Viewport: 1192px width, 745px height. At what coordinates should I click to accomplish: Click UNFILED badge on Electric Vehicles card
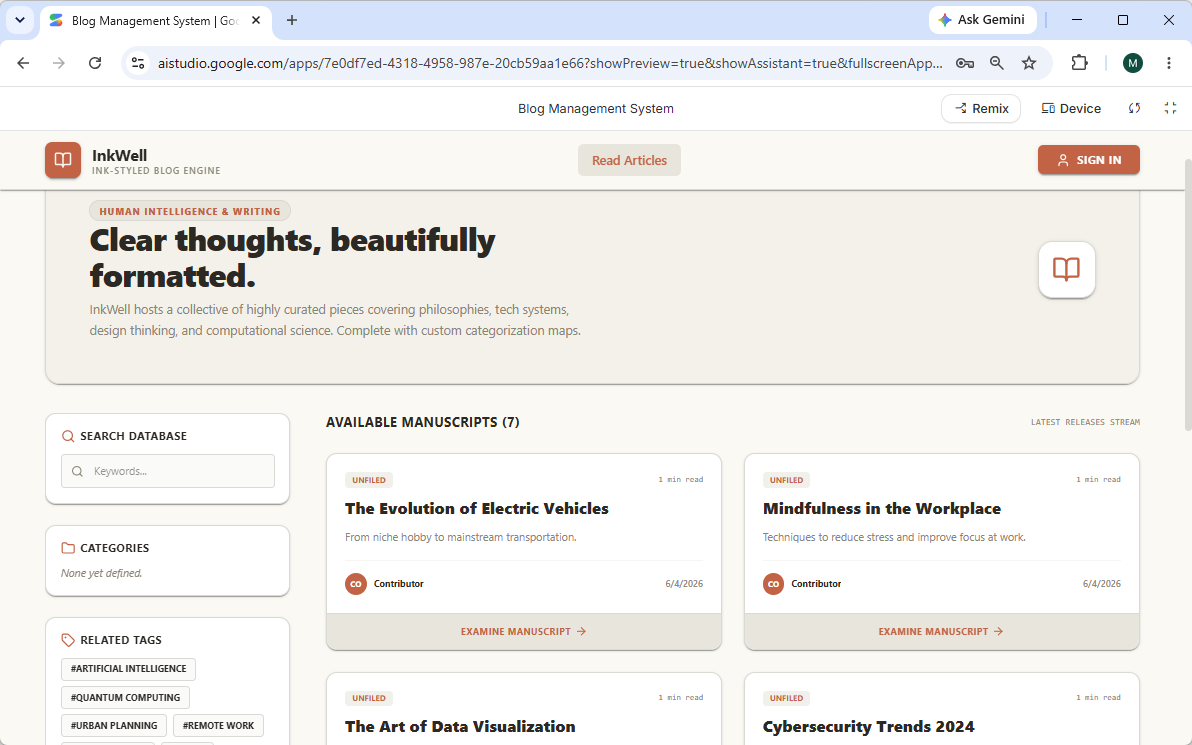point(369,480)
